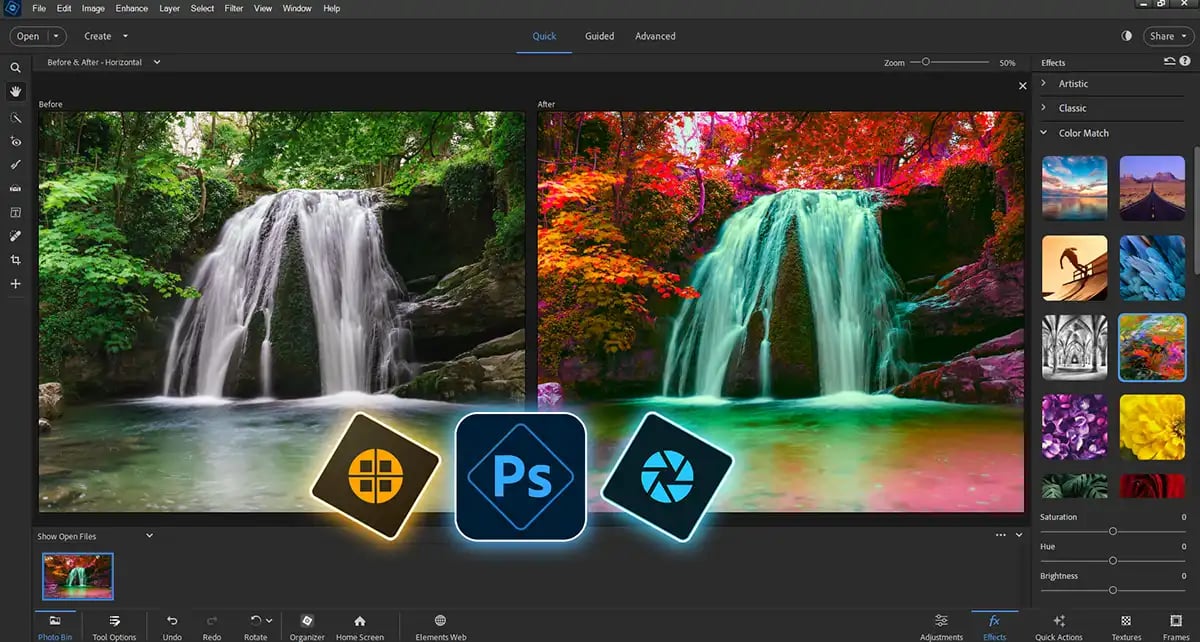The image size is (1200, 642).
Task: Open the File menu
Action: tap(38, 8)
